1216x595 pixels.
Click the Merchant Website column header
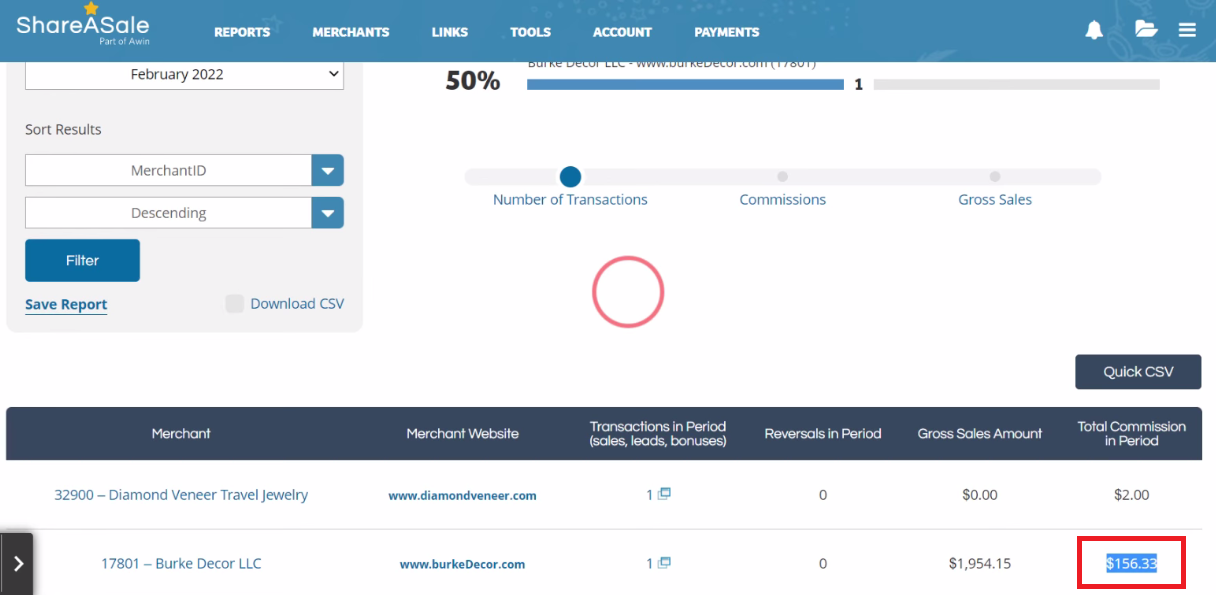click(x=462, y=434)
